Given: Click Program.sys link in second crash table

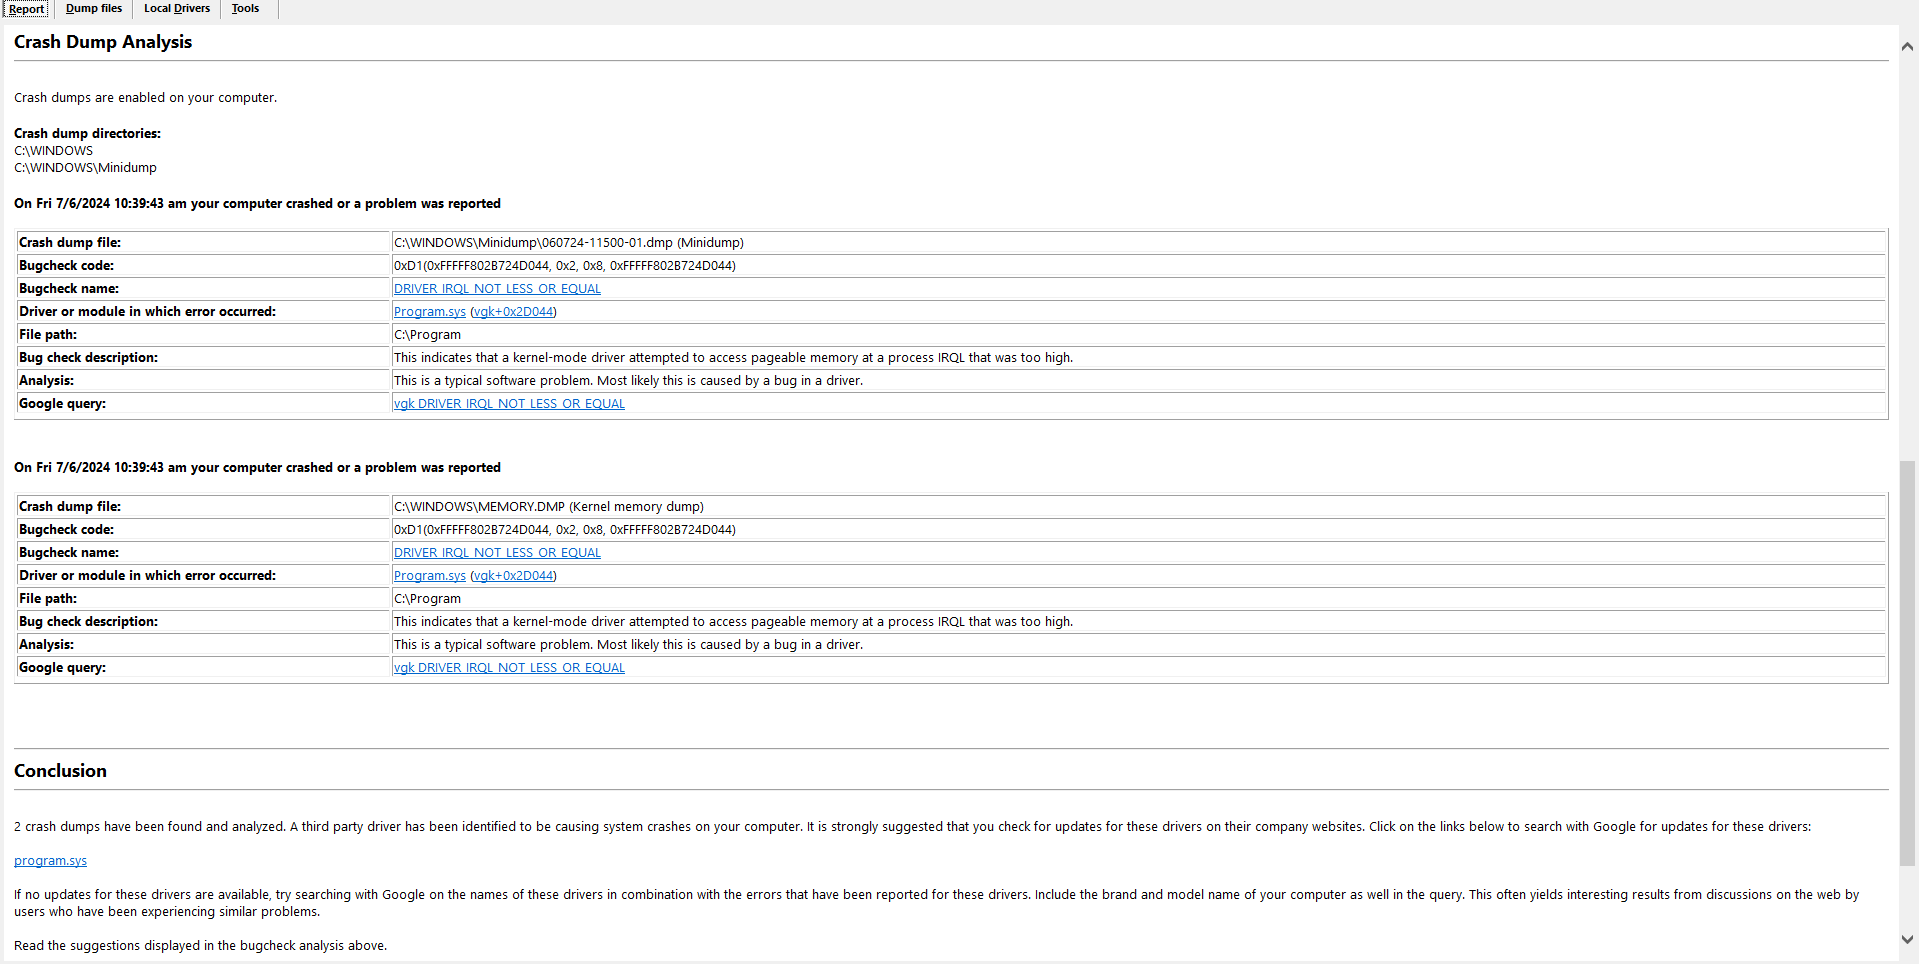Looking at the screenshot, I should pyautogui.click(x=430, y=576).
